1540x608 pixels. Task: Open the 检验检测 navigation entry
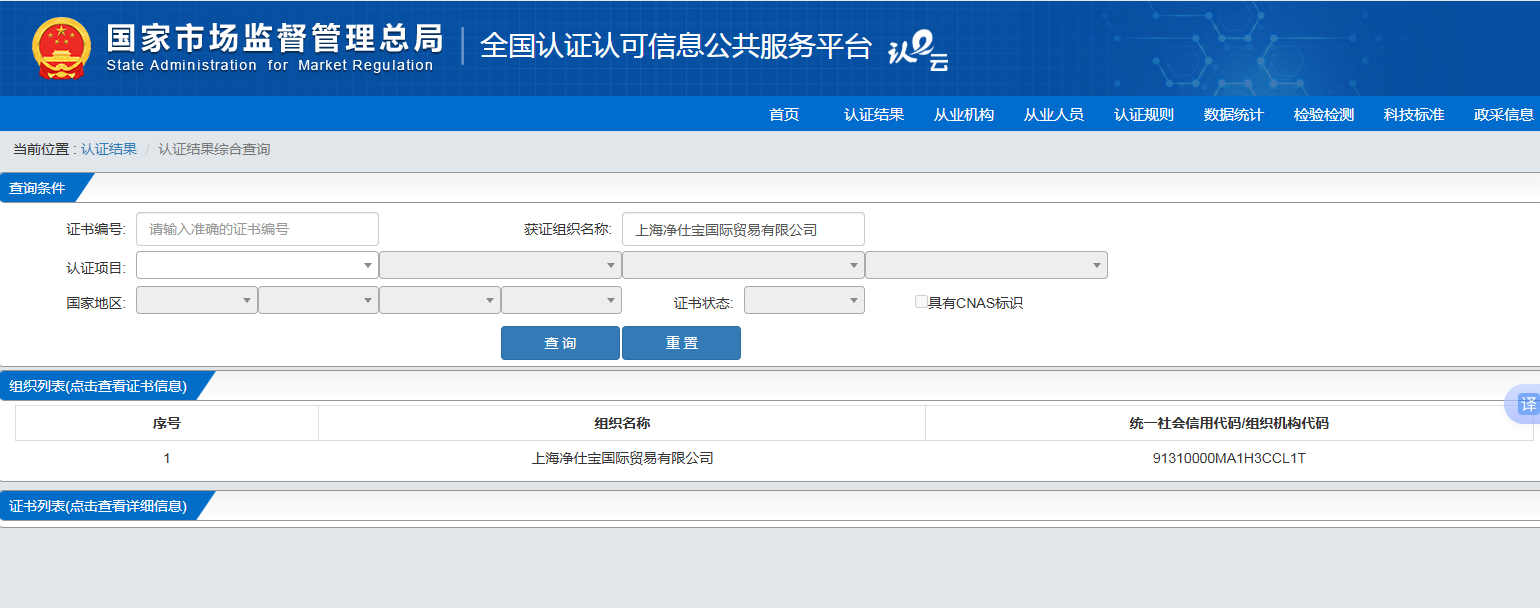coord(1322,114)
